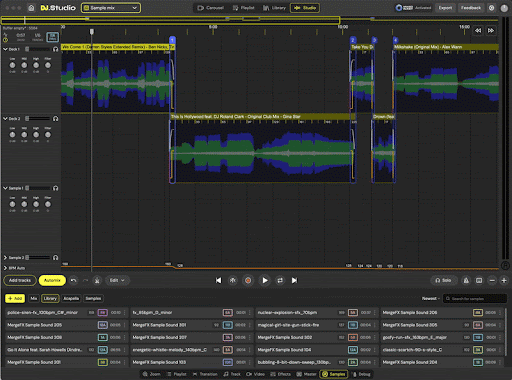Click the Undo arrow icon
Screen dimensions: 512x380
click(74, 280)
